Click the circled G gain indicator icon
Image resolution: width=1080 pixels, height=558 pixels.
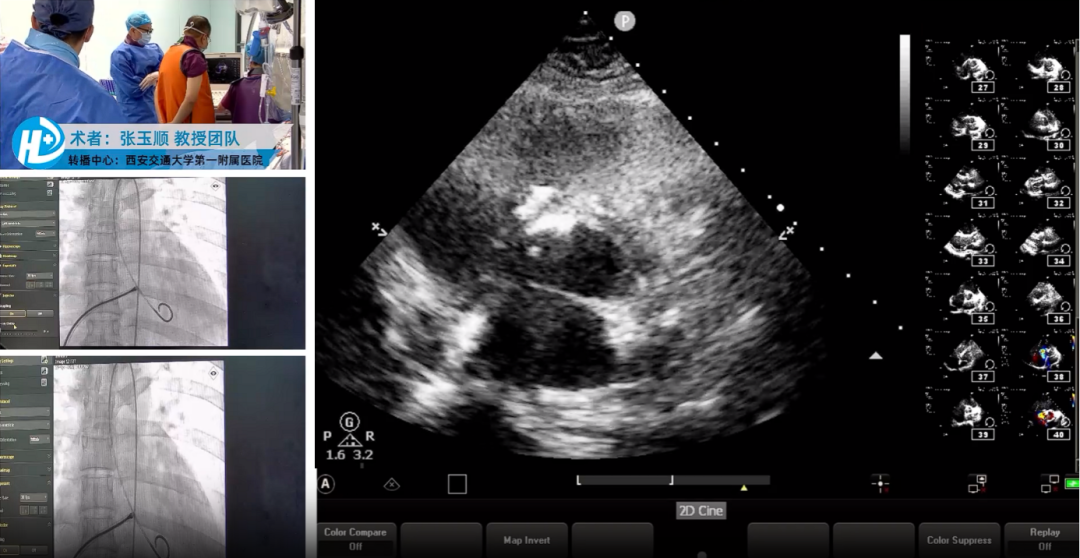tap(349, 421)
